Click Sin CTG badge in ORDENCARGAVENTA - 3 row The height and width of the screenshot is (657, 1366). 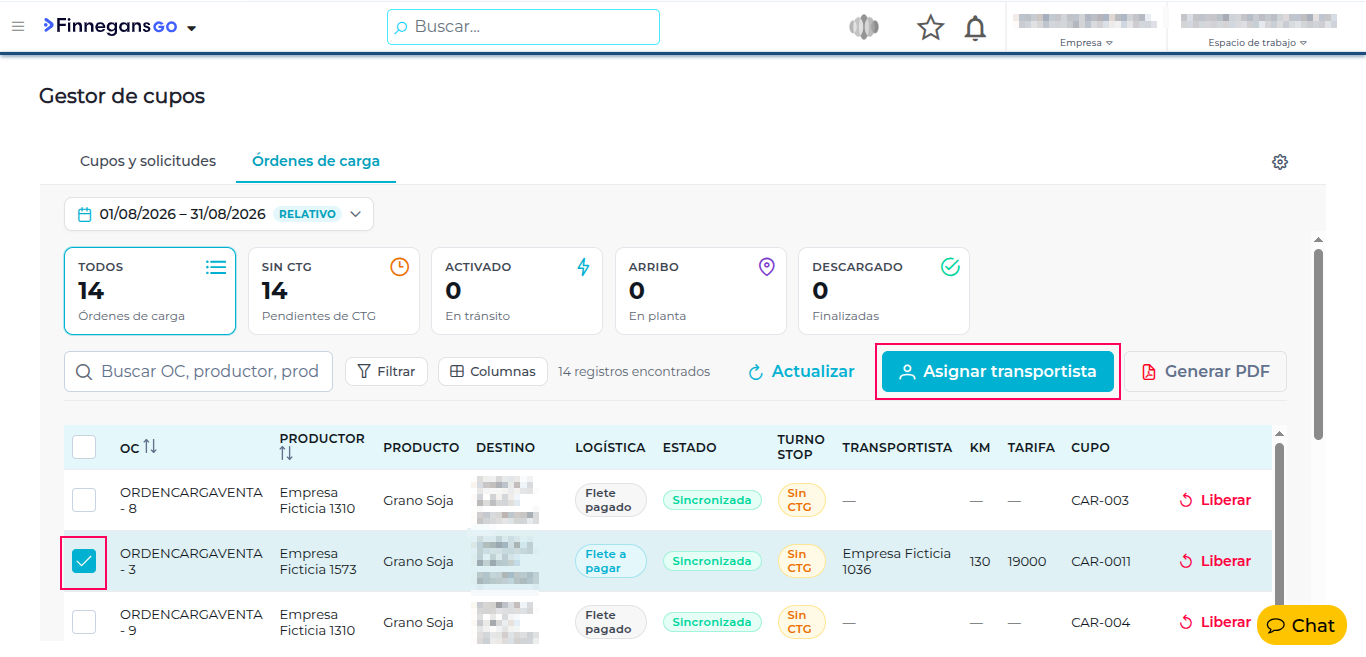801,561
